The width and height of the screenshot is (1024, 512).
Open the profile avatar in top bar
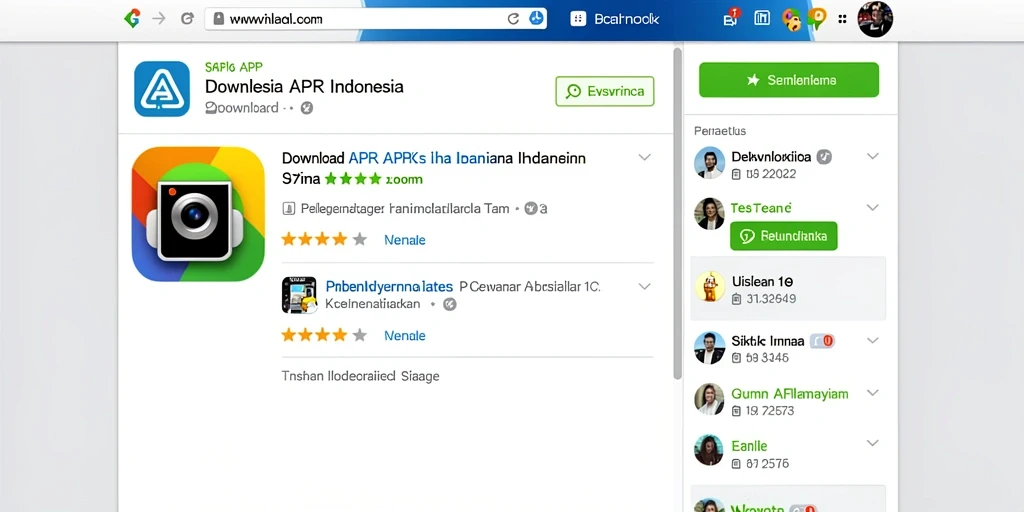click(x=875, y=19)
